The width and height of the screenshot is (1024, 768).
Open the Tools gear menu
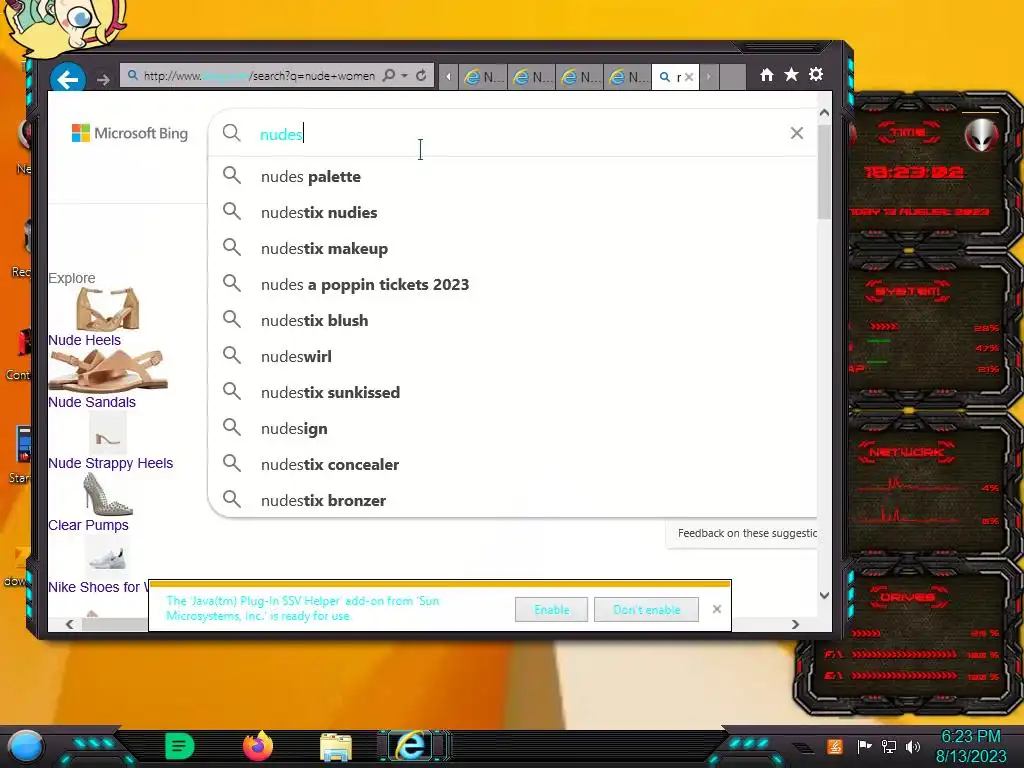816,74
